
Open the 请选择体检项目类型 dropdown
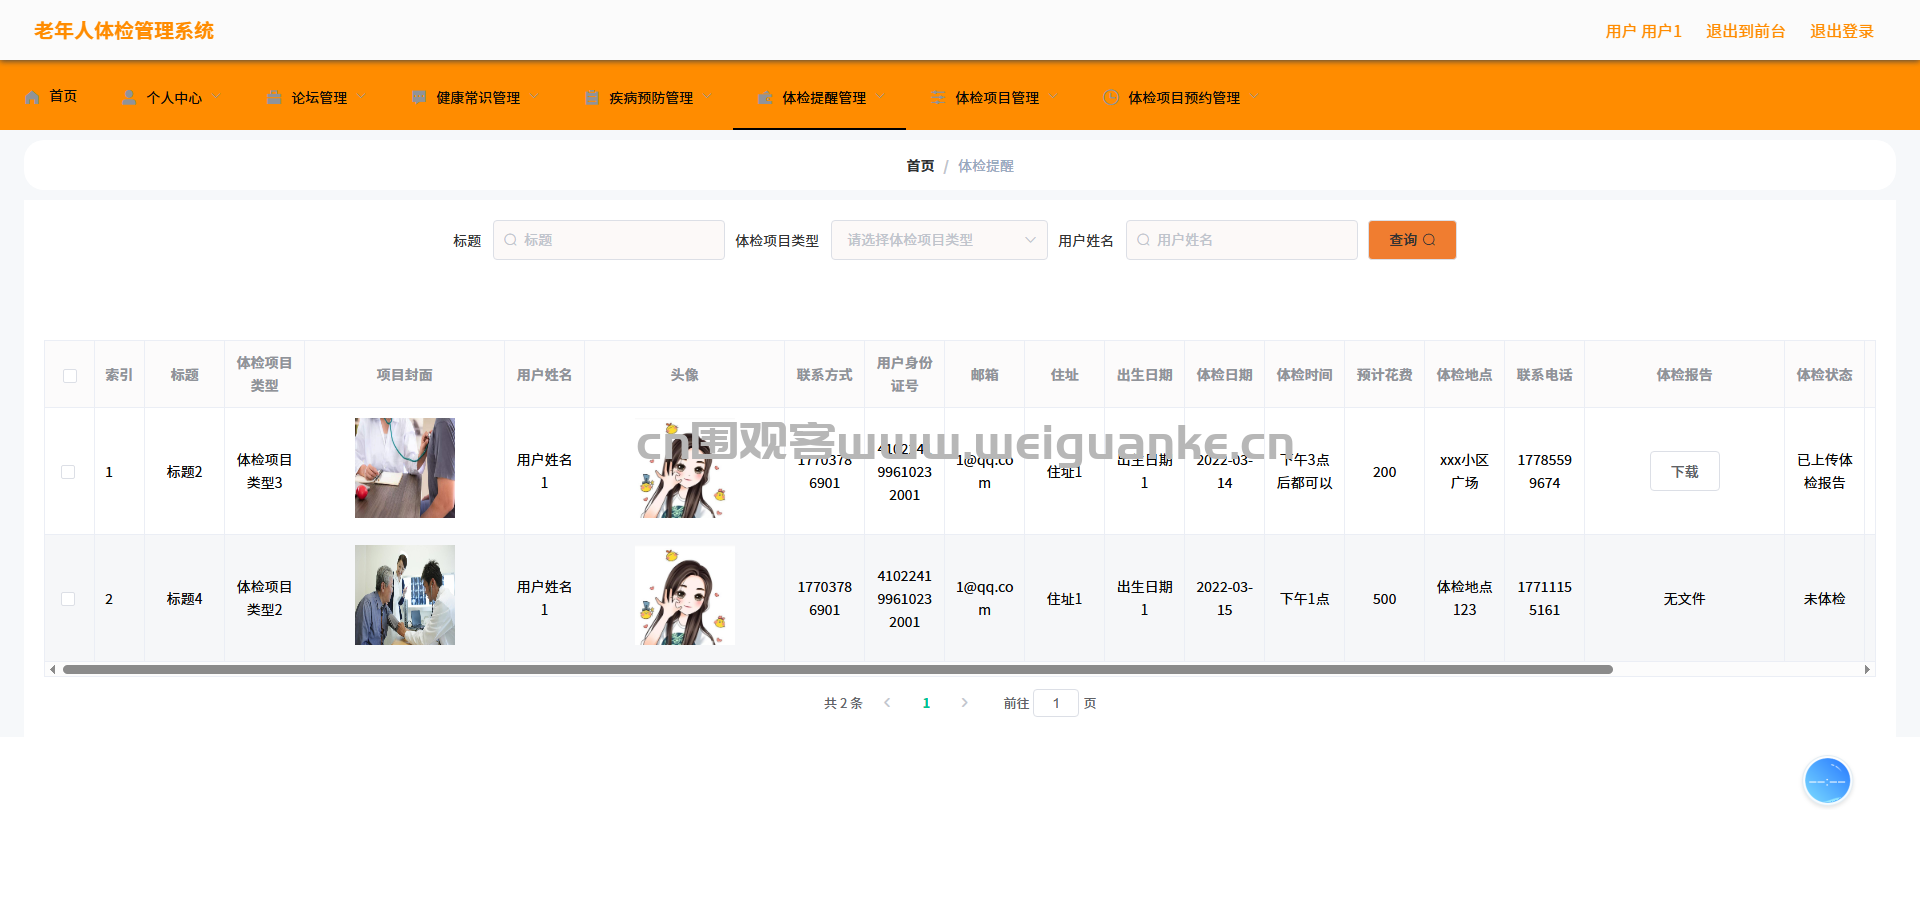click(x=939, y=240)
